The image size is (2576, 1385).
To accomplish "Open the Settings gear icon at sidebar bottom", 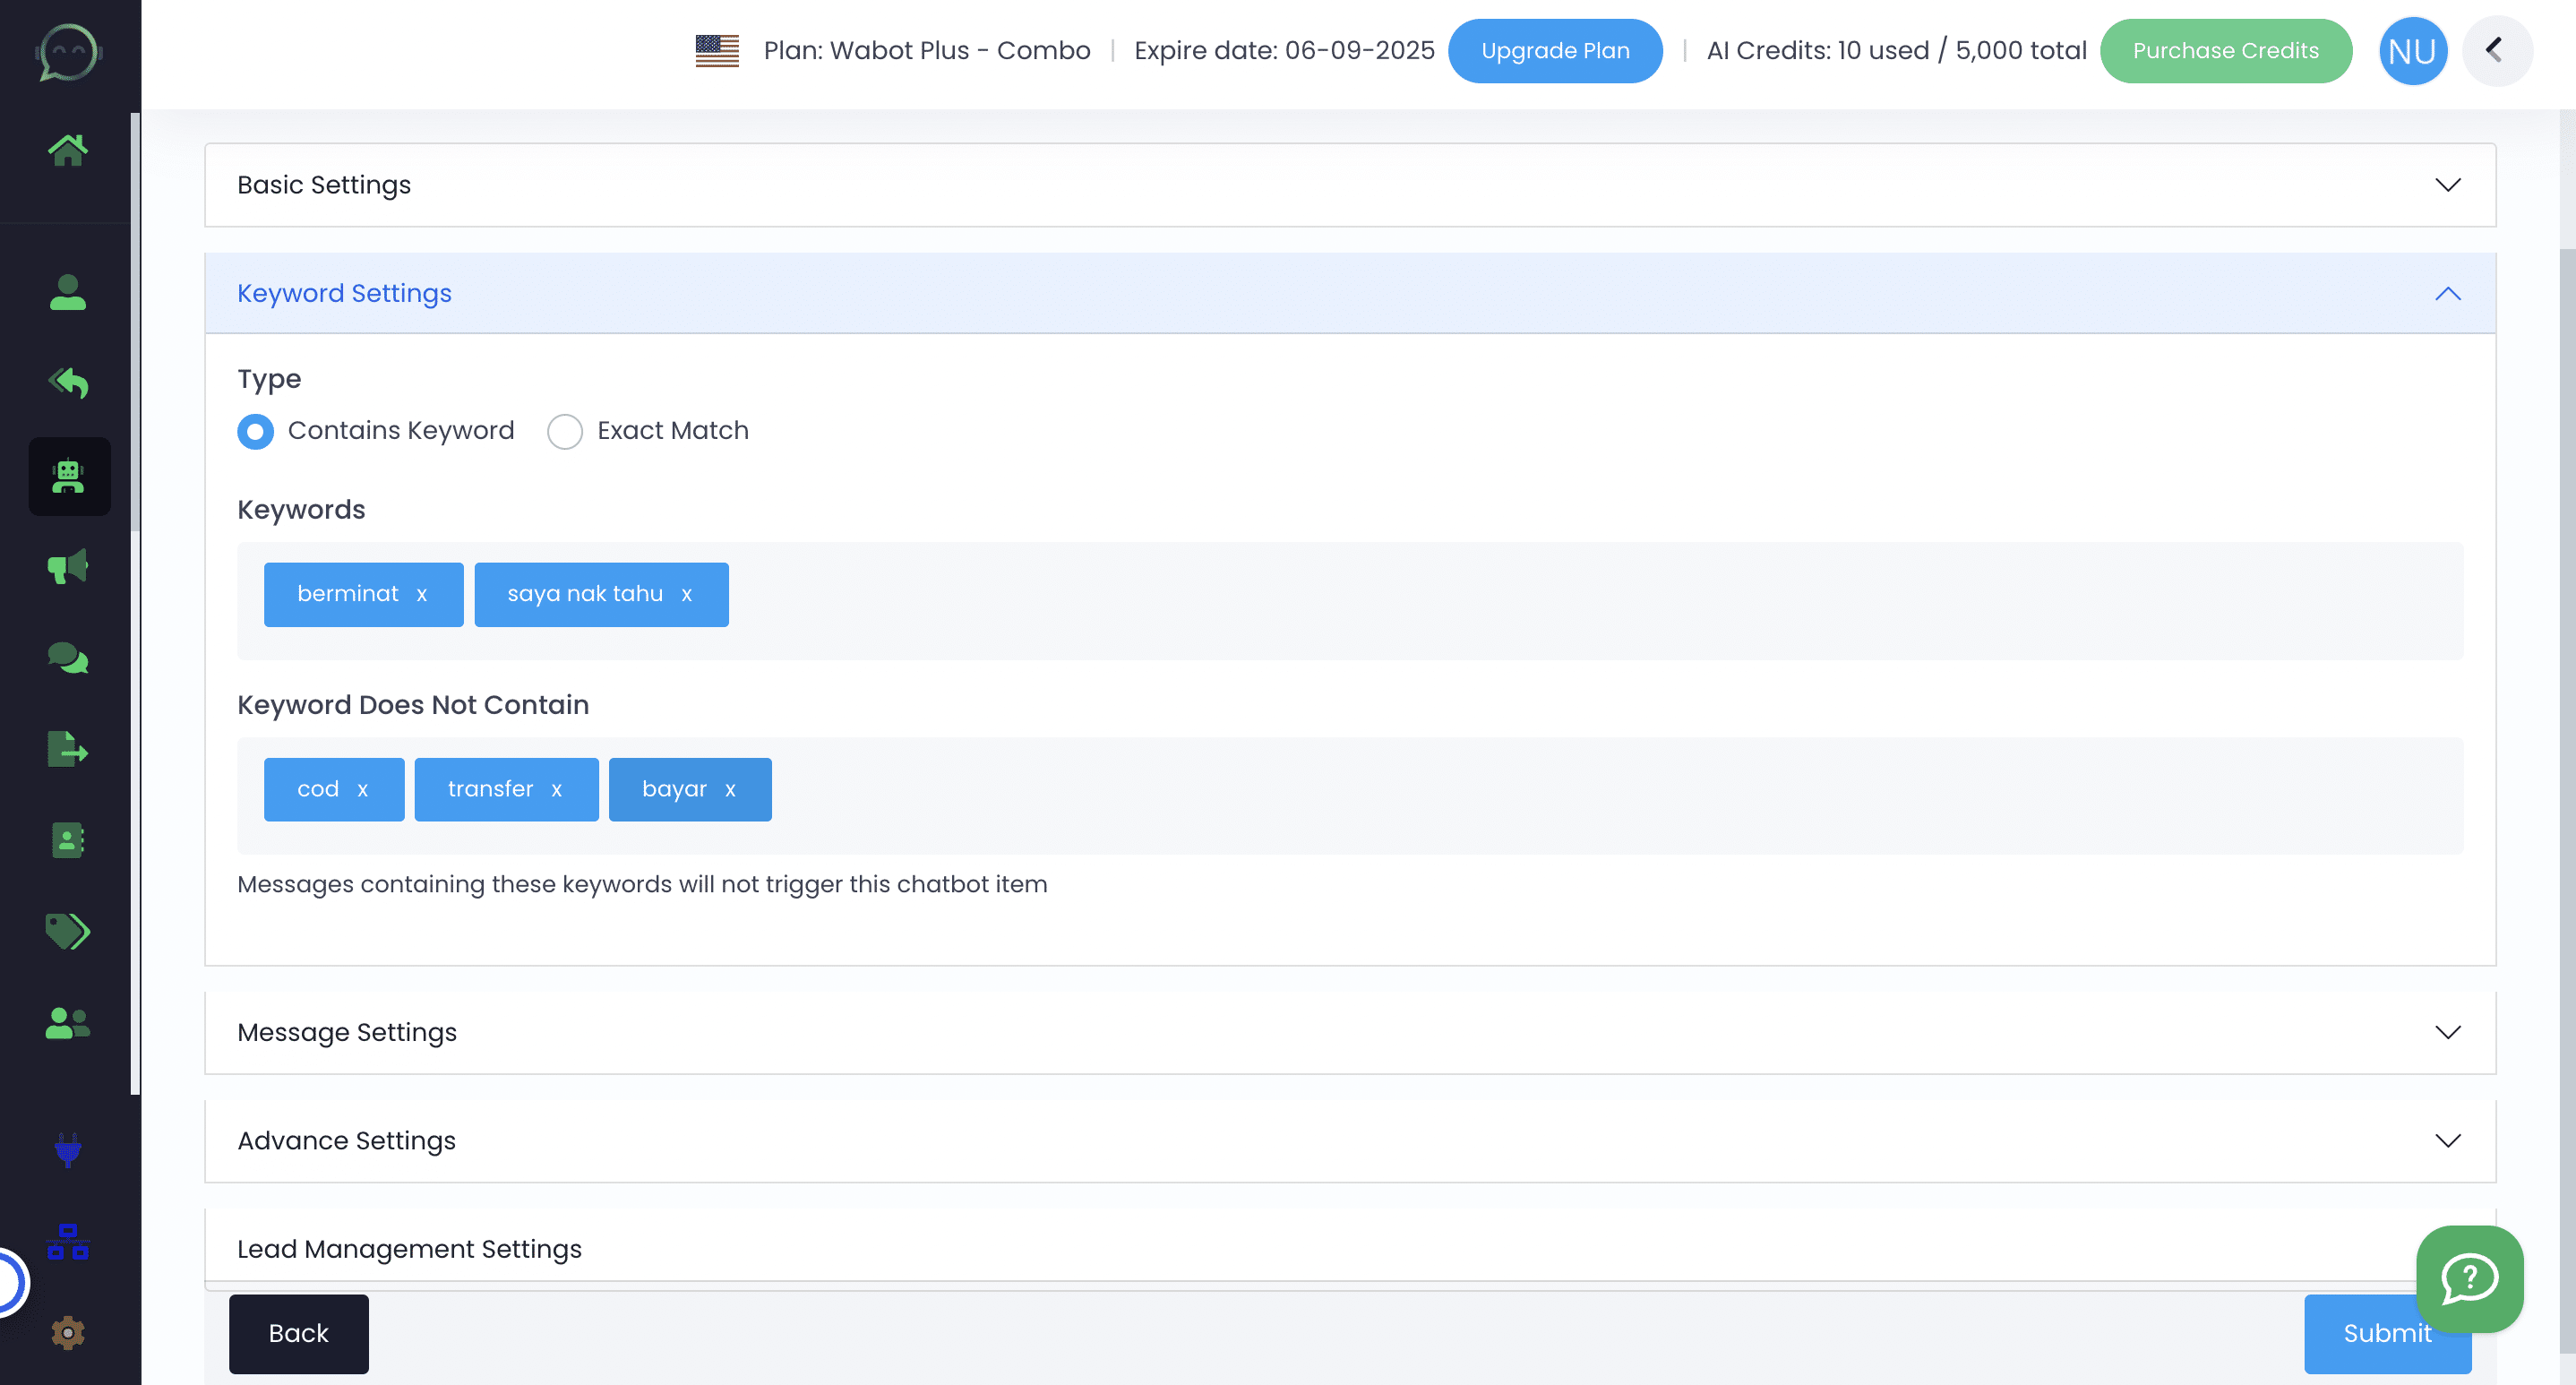I will 67,1334.
